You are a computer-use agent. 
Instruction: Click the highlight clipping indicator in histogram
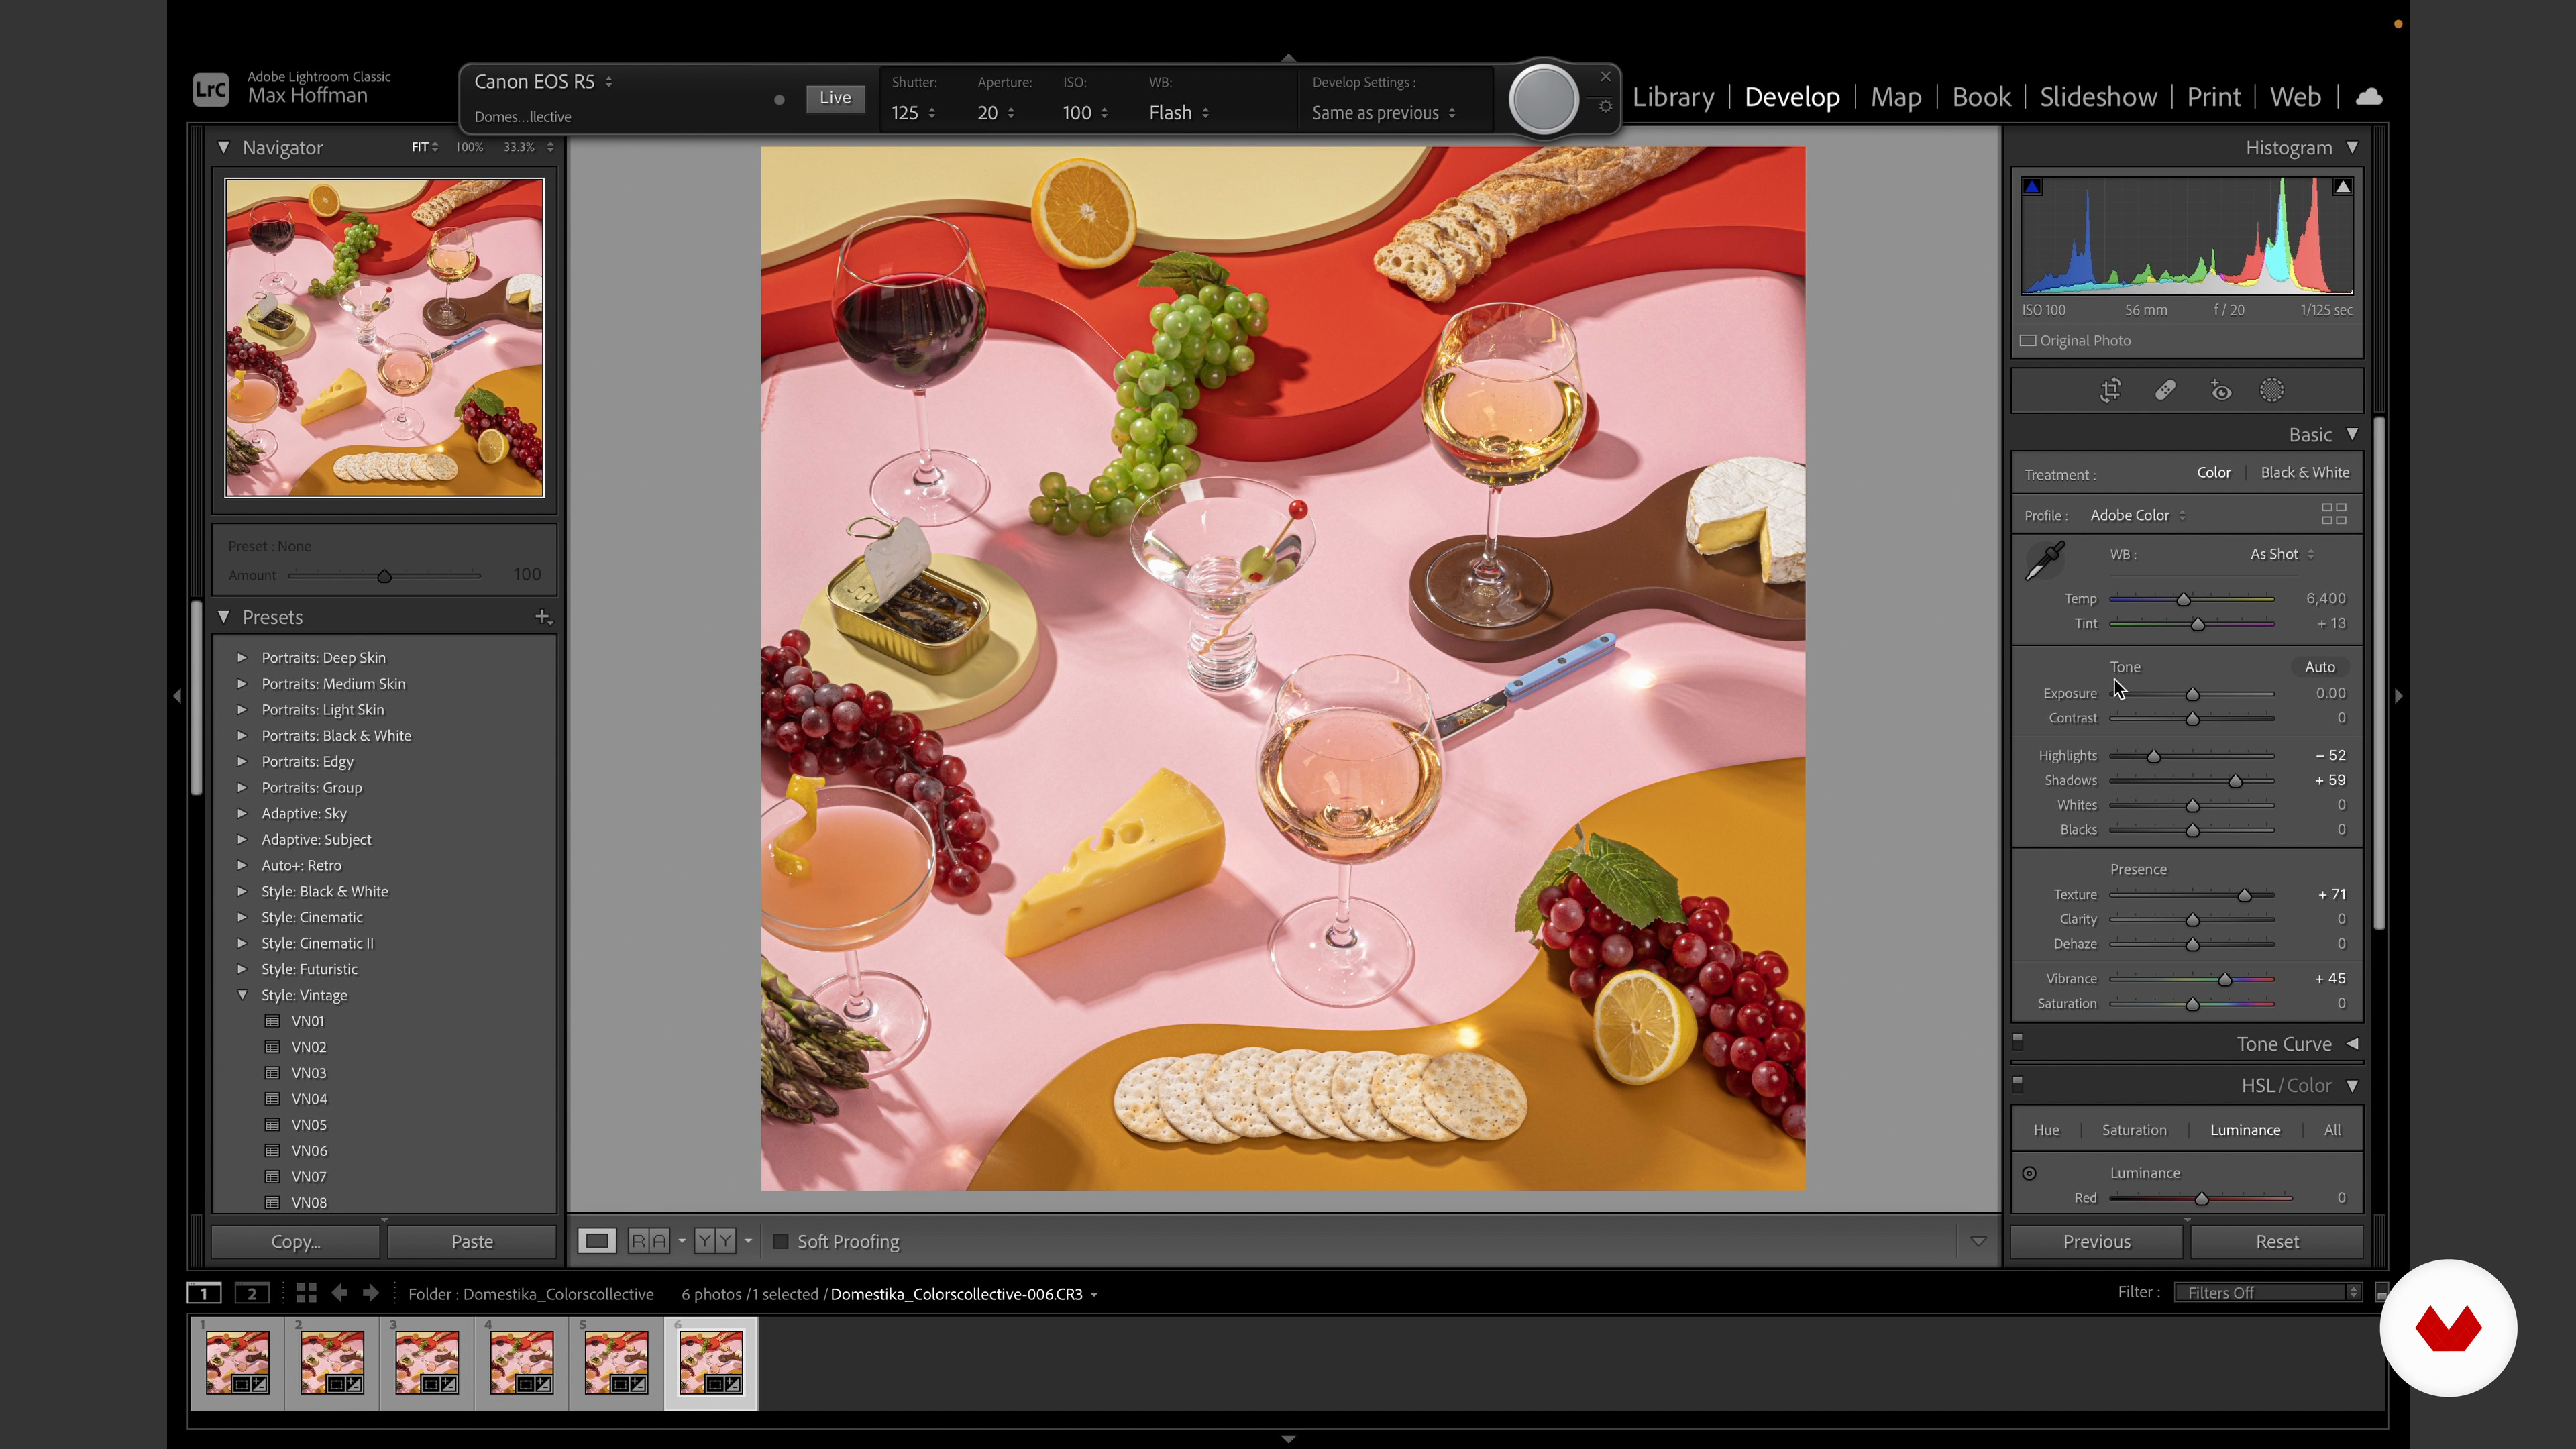[2342, 187]
